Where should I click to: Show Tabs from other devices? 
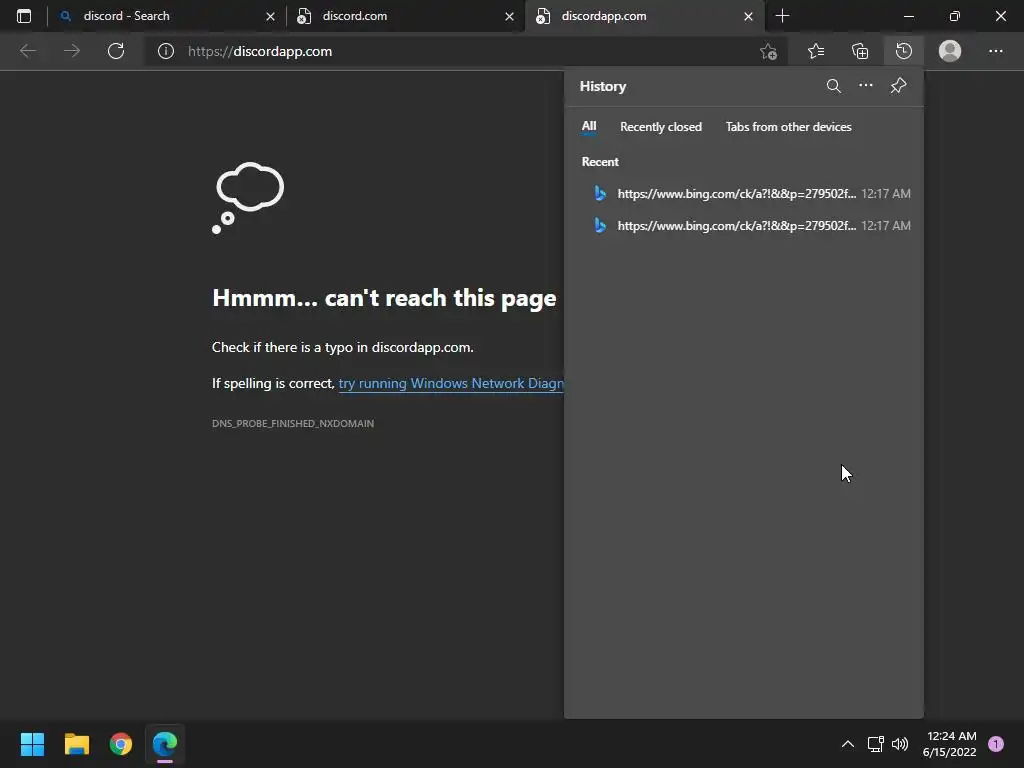point(788,127)
